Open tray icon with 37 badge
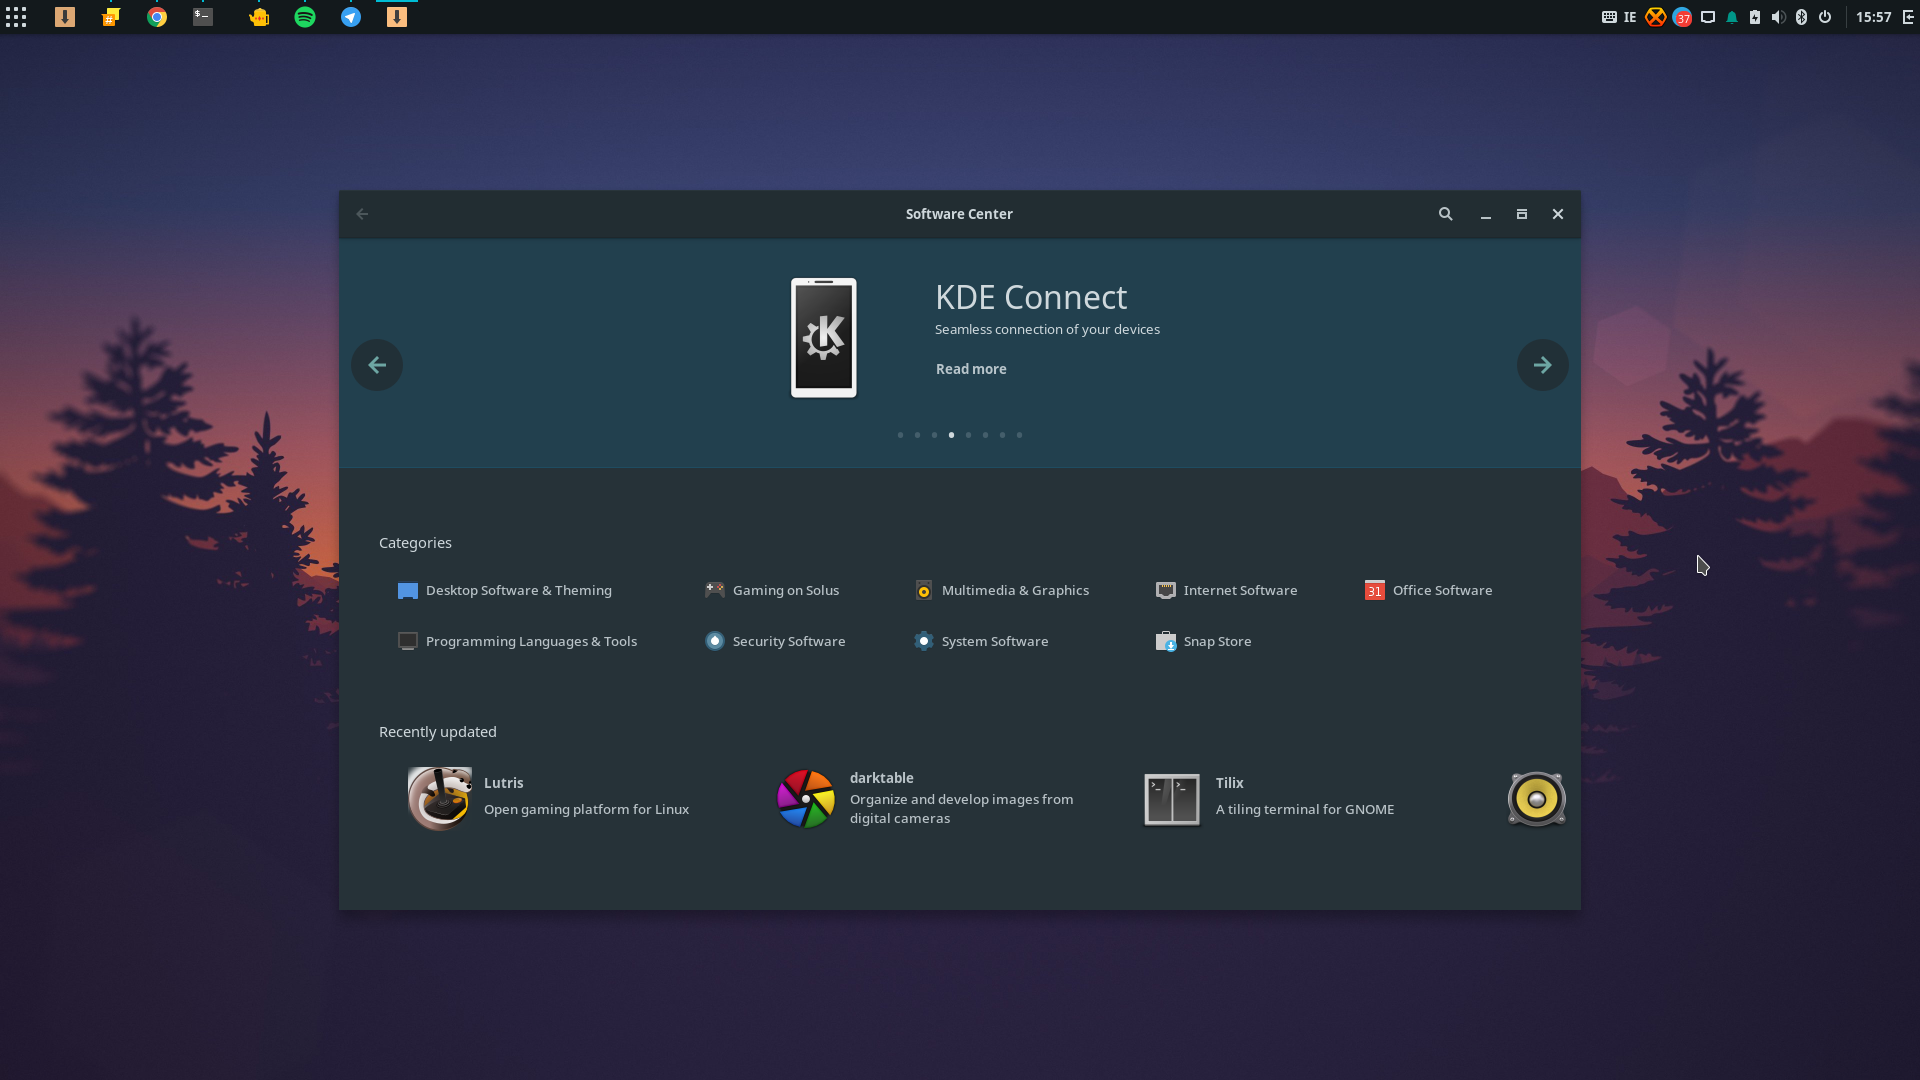 tap(1683, 17)
